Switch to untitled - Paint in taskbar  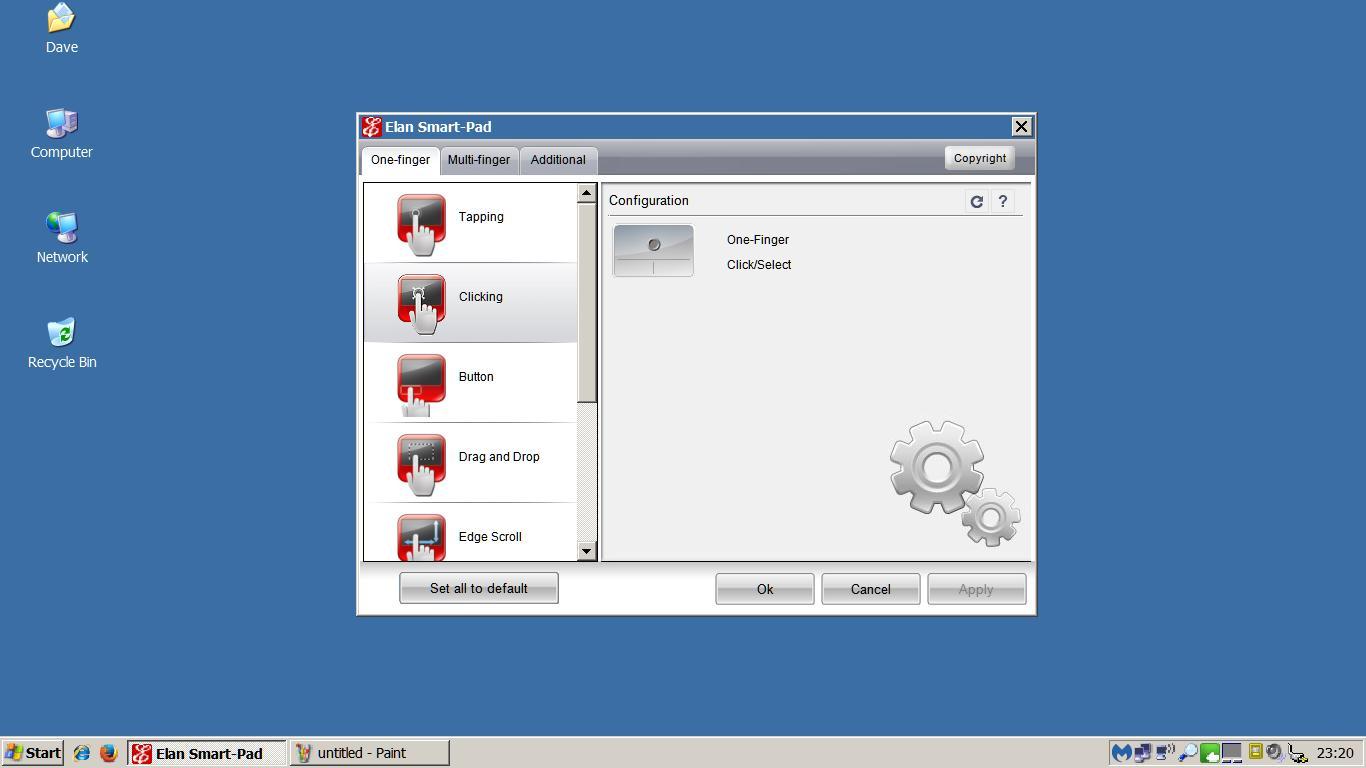click(x=369, y=753)
